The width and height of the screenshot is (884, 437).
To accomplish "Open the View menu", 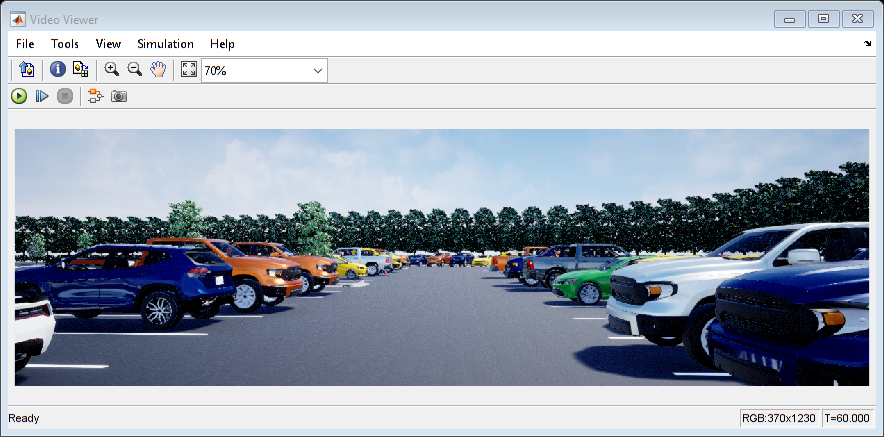I will tap(108, 44).
